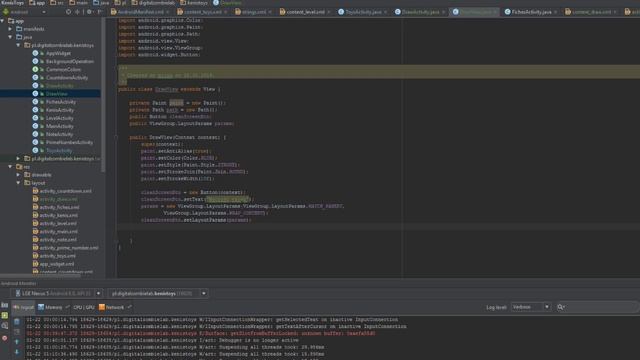640x360 pixels.
Task: Open BackgroundOperation class in project tree
Action: pos(69,61)
